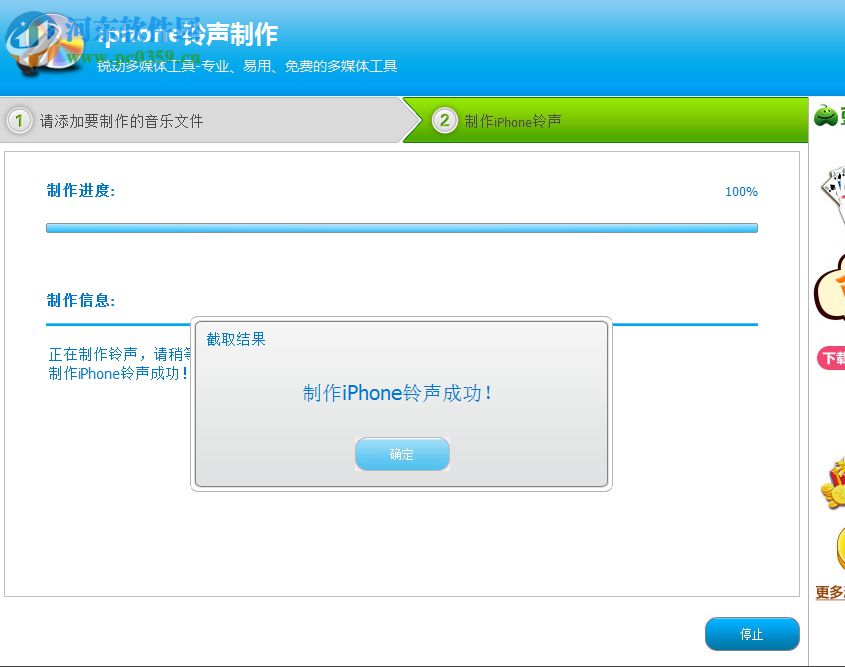Image resolution: width=845 pixels, height=667 pixels.
Task: Click the blue progress bar
Action: pos(400,227)
